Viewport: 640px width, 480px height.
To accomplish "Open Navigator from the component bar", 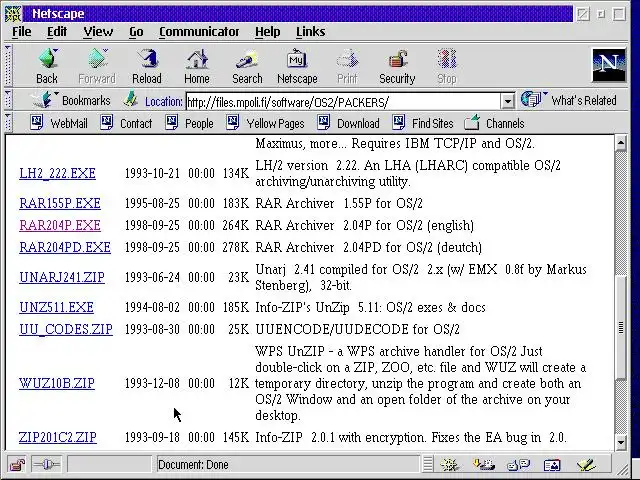I will (450, 464).
